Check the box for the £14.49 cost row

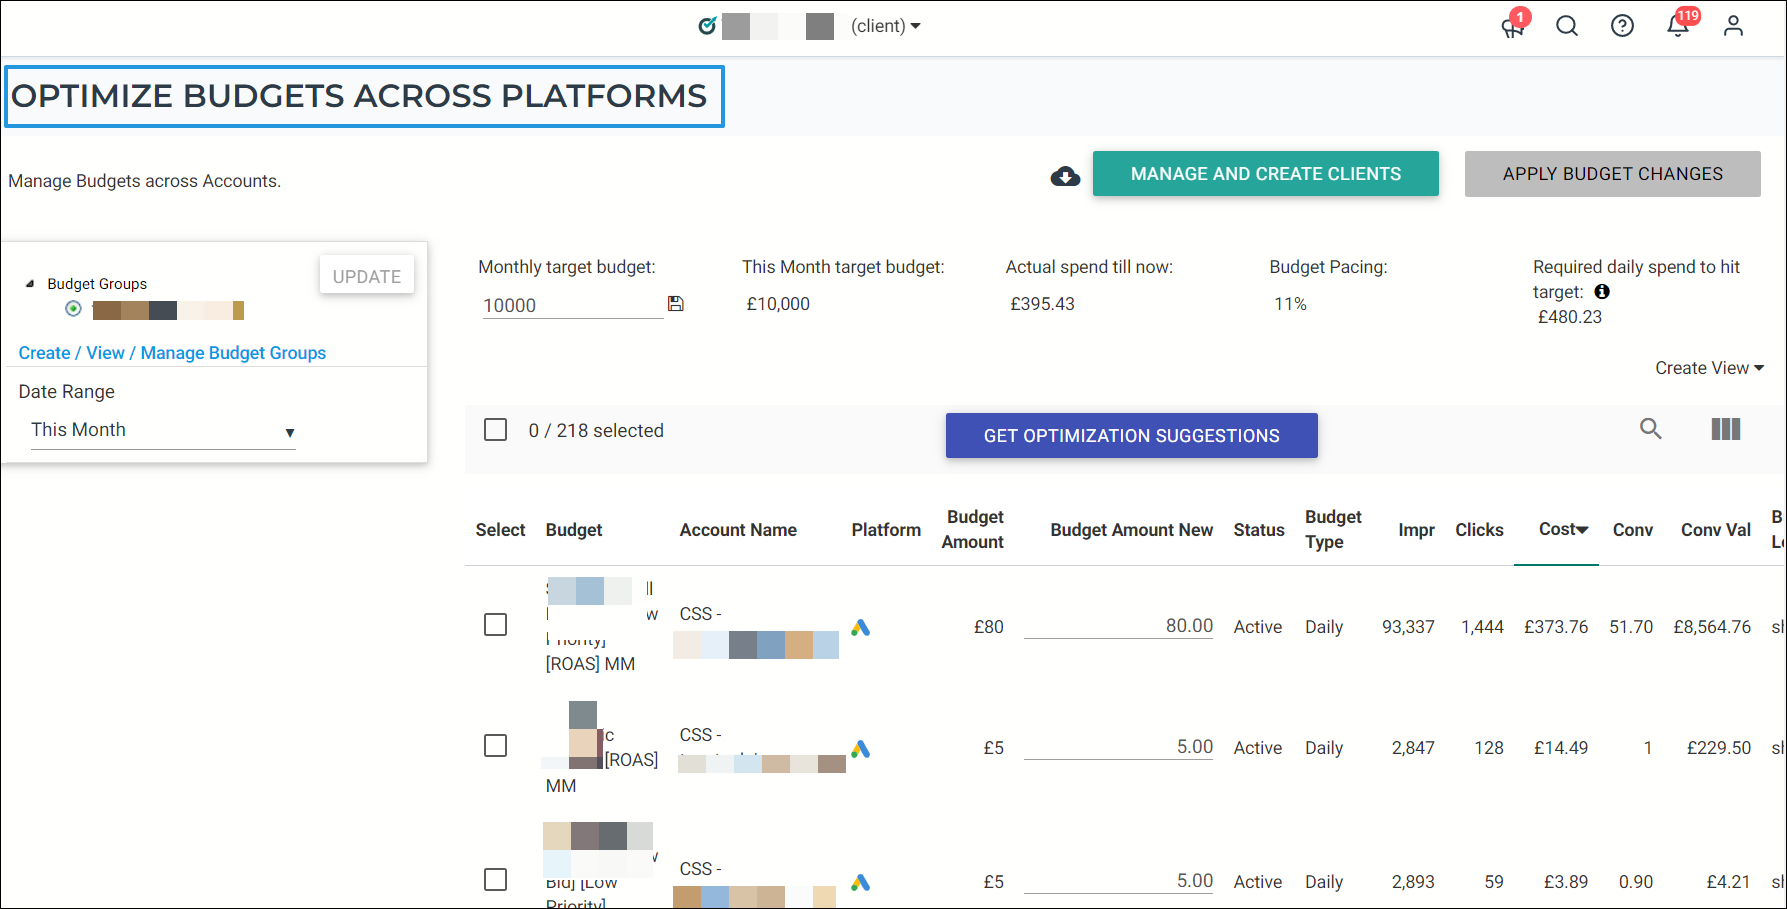click(495, 746)
